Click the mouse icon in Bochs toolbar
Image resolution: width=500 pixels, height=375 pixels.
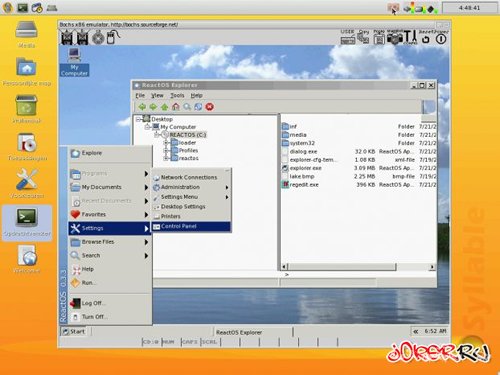[x=113, y=37]
